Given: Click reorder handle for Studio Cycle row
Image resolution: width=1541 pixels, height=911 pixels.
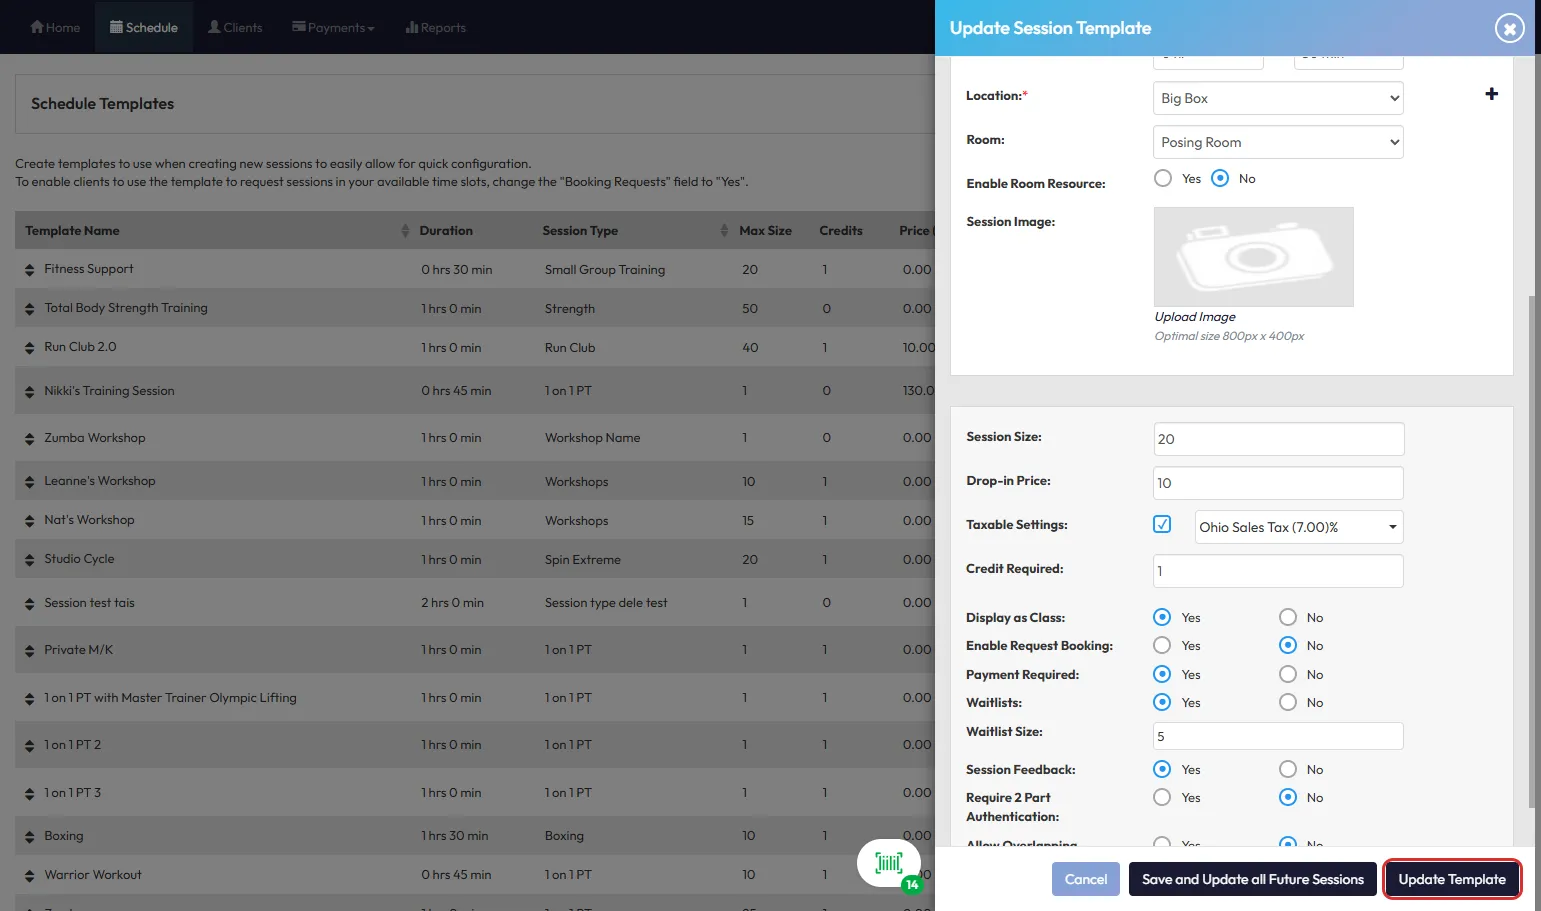Looking at the screenshot, I should pyautogui.click(x=29, y=560).
